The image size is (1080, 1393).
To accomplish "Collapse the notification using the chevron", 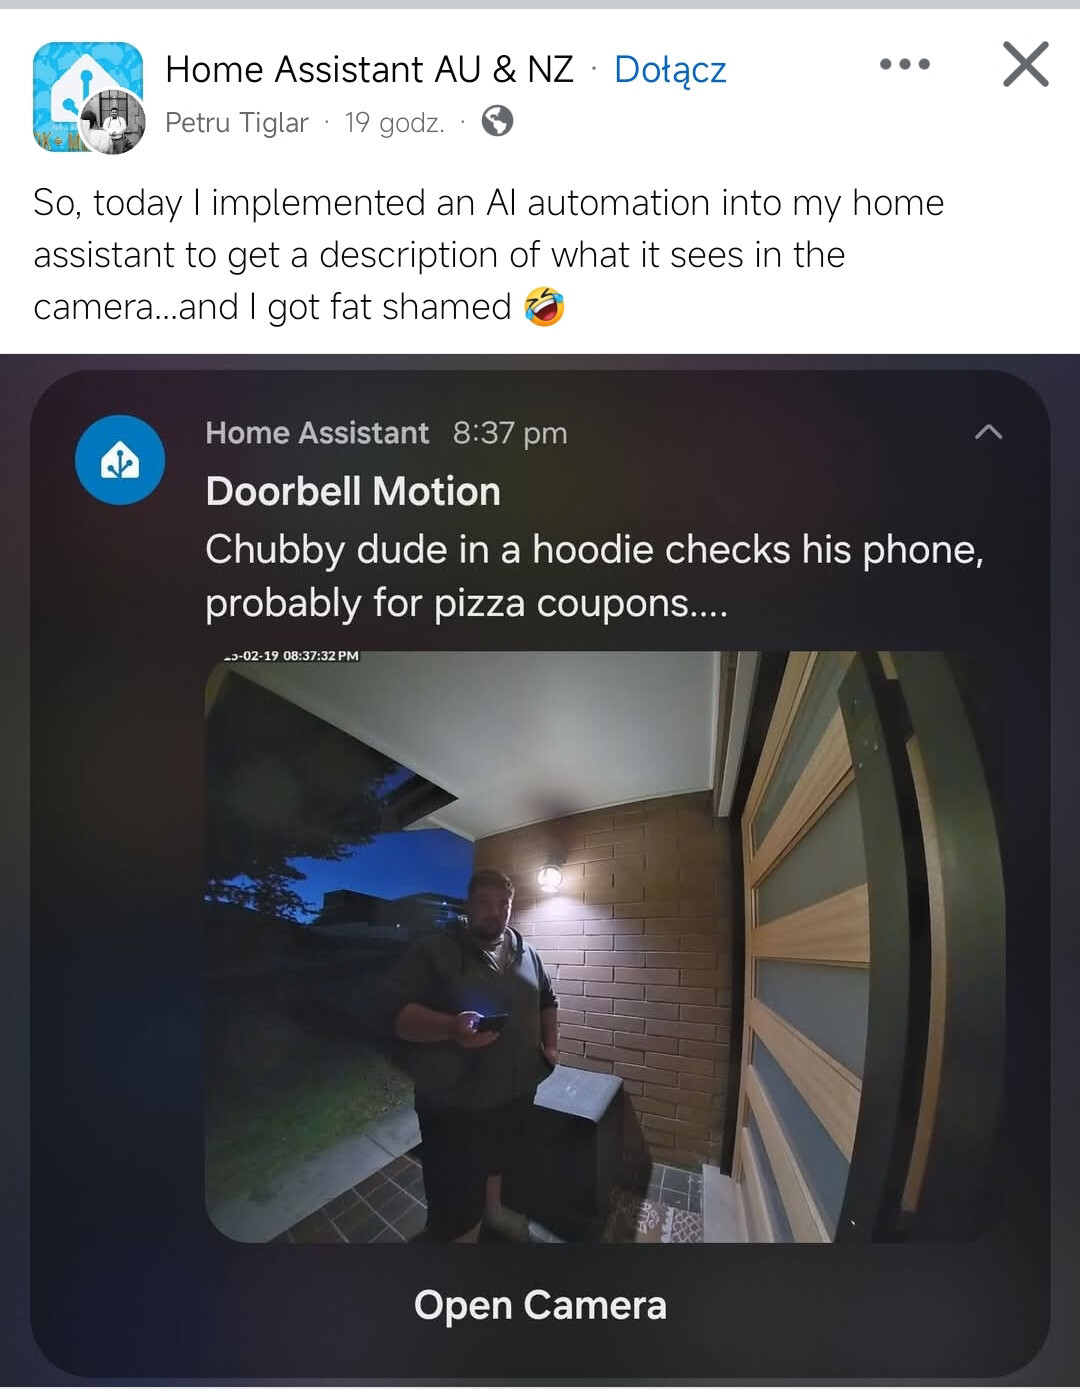I will pos(988,432).
